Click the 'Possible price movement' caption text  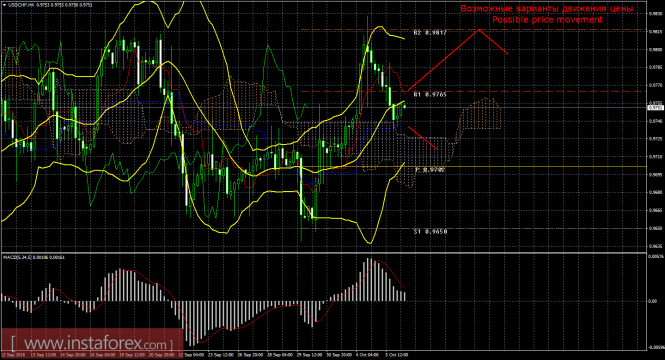[547, 20]
